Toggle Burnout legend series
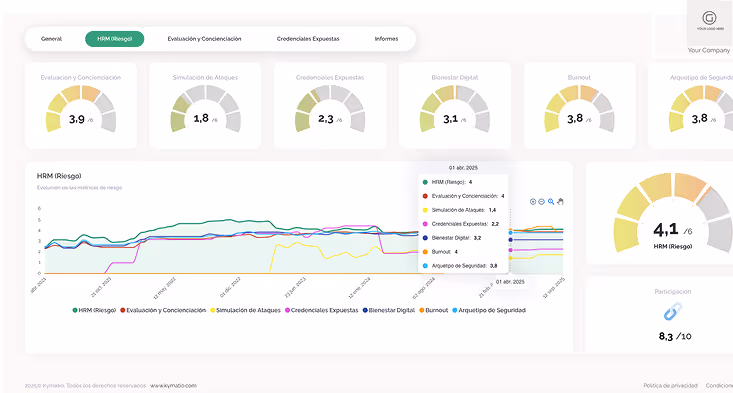The image size is (733, 393). (x=434, y=310)
